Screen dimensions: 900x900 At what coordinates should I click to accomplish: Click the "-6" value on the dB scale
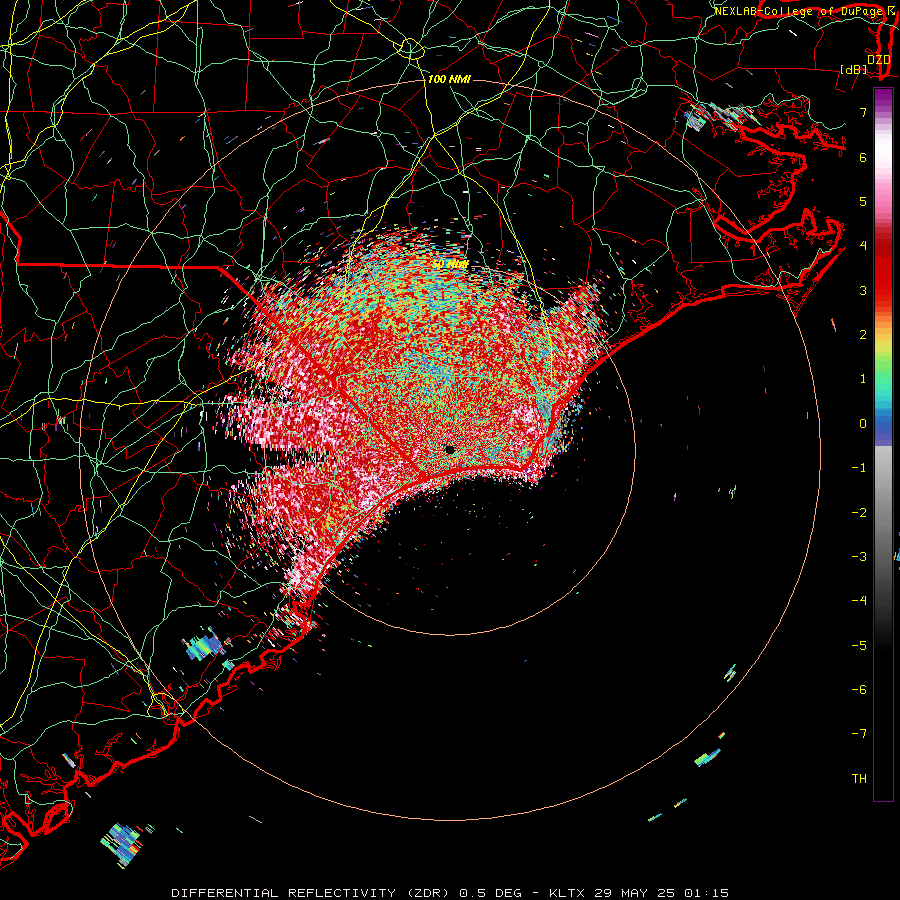[859, 690]
